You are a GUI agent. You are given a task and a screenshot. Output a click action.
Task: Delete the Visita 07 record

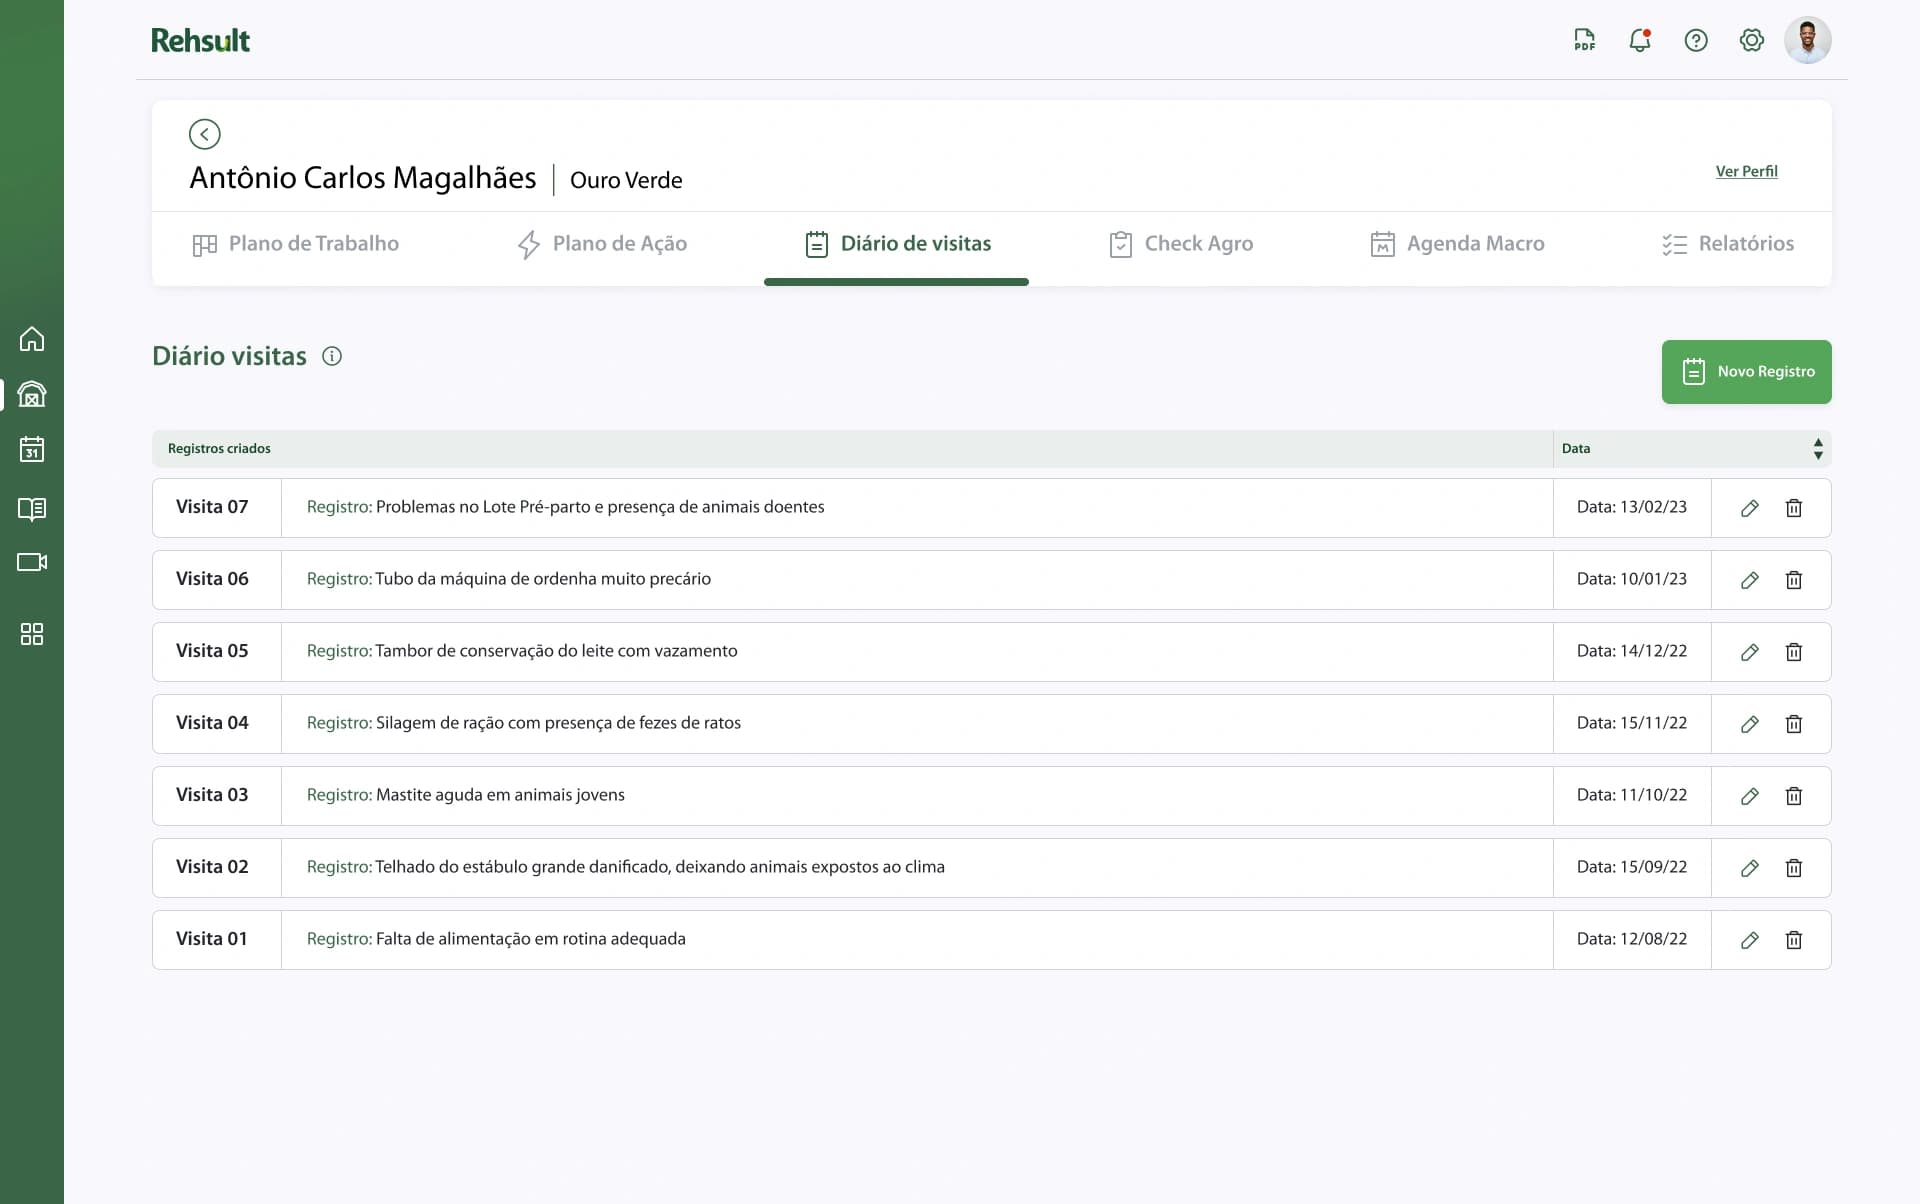point(1794,508)
